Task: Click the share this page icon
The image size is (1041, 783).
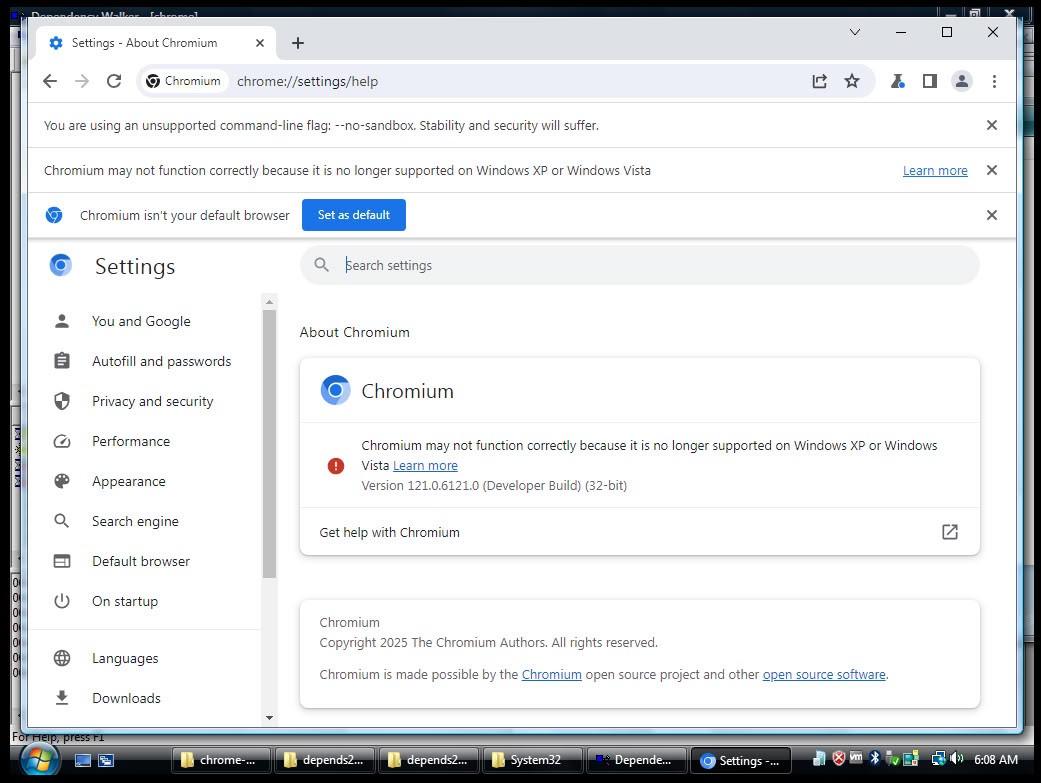Action: (x=819, y=81)
